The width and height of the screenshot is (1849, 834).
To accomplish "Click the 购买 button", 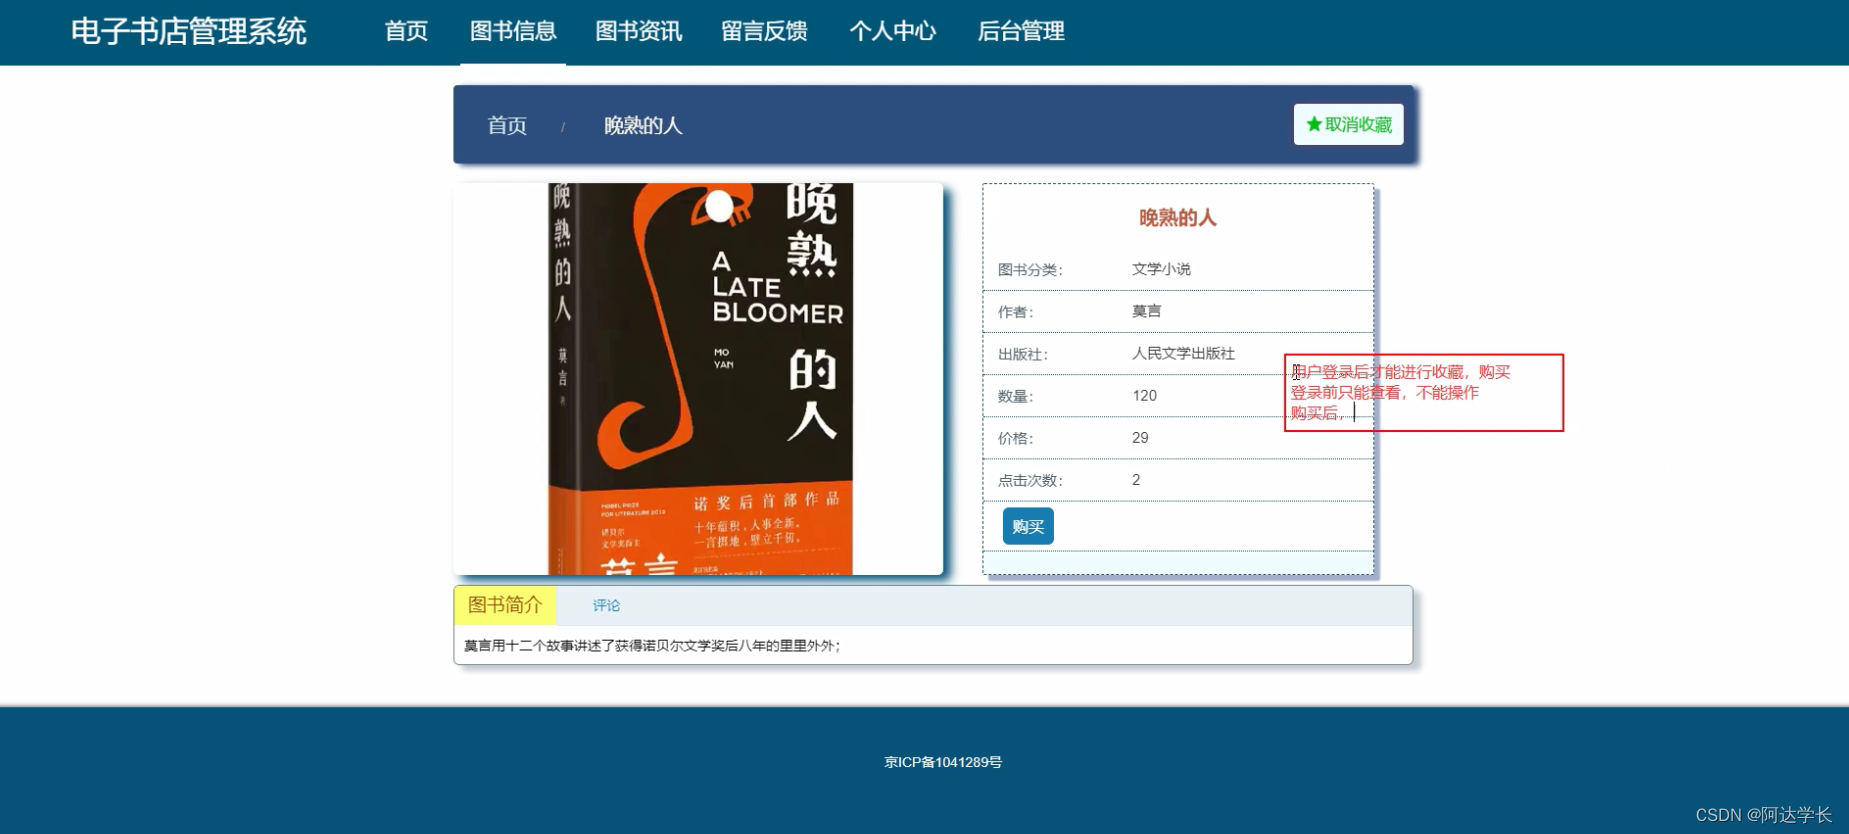I will 1028,526.
